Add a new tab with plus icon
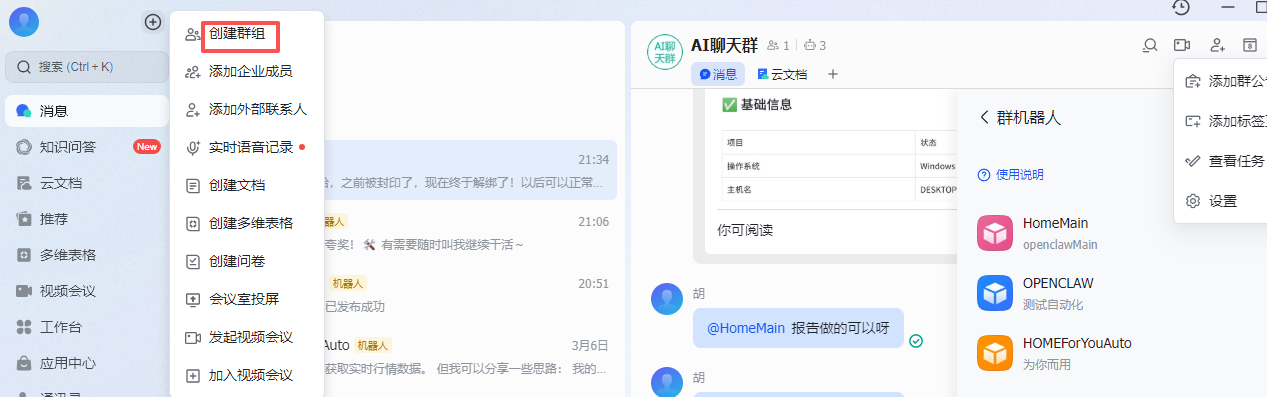Viewport: 1267px width, 397px height. 832,74
